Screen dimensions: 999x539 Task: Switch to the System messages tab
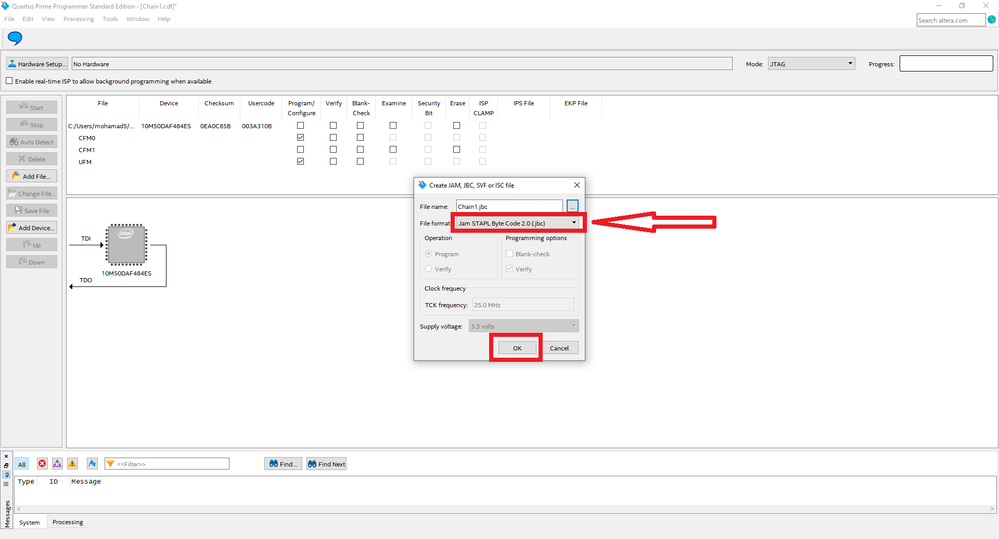coord(29,522)
